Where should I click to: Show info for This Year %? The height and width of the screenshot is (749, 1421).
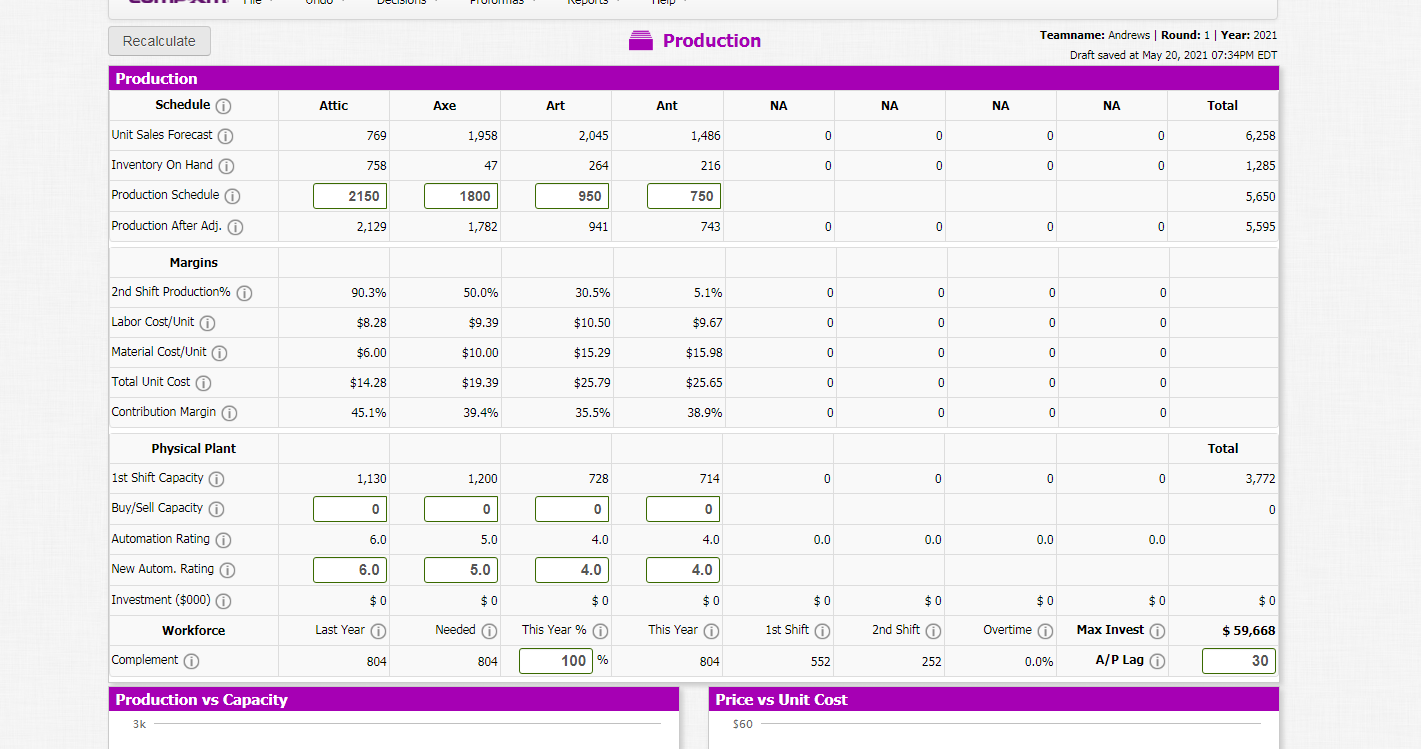point(600,631)
